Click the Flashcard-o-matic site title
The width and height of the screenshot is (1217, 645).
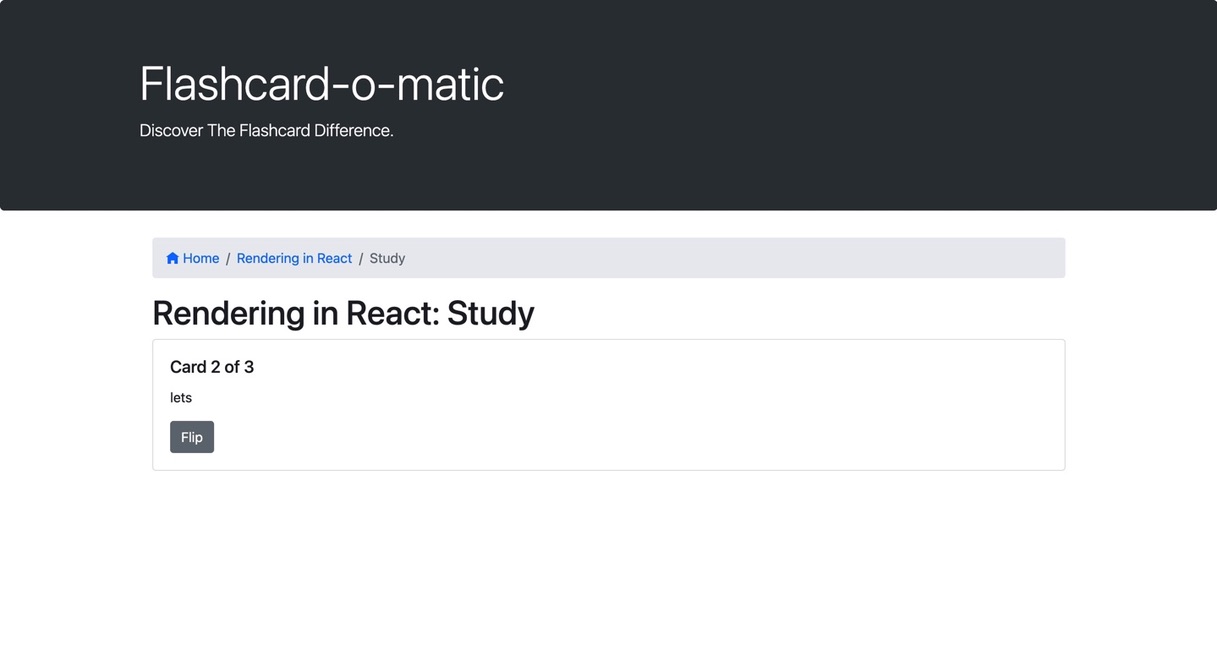click(322, 83)
